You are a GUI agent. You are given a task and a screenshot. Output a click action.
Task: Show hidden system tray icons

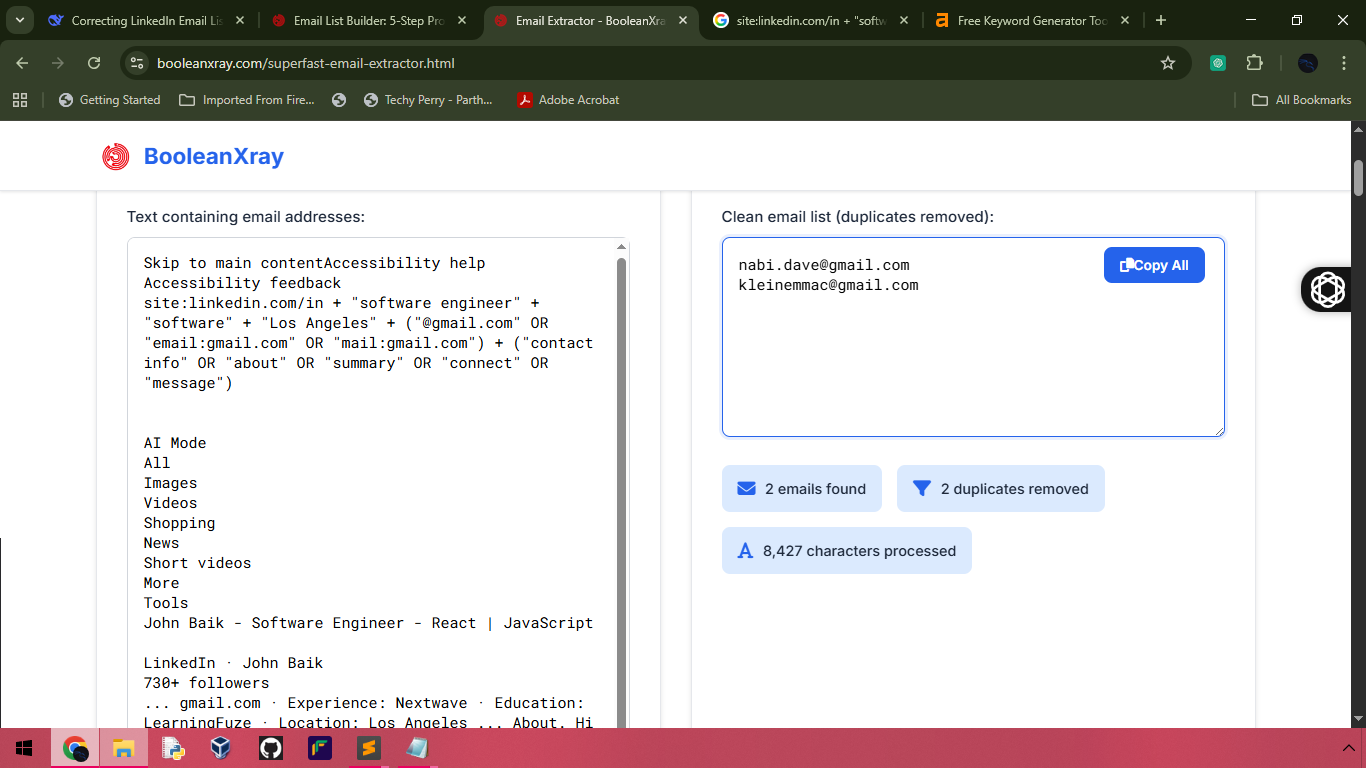click(x=1348, y=748)
